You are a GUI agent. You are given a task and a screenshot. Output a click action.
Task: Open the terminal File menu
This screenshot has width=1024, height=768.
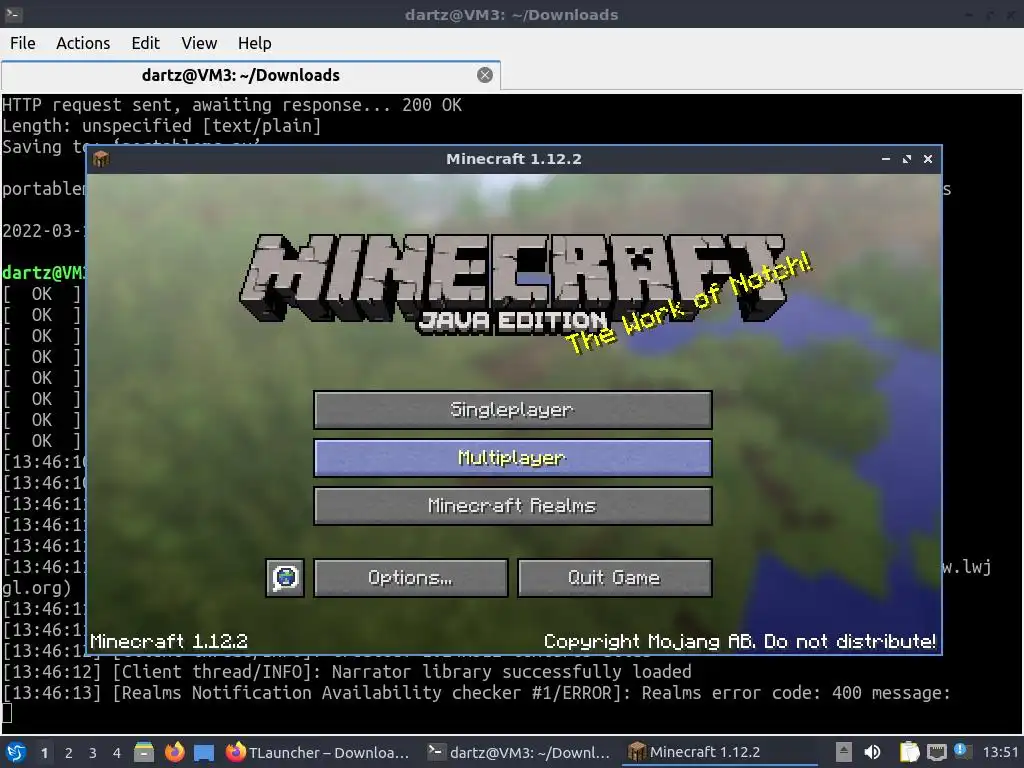click(x=23, y=43)
